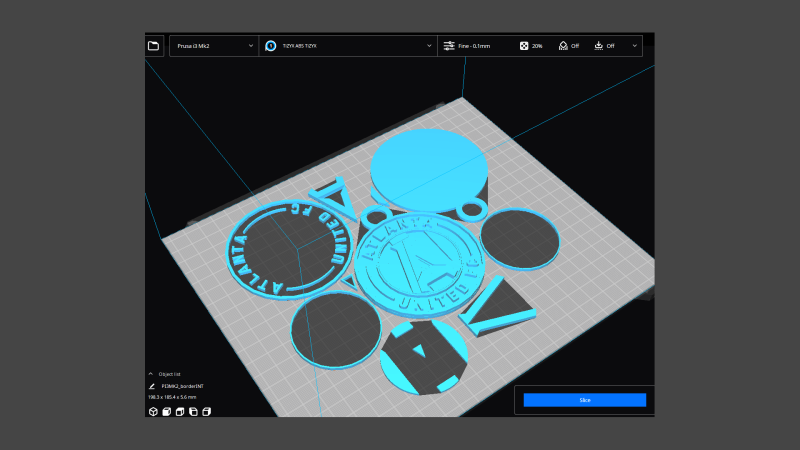Open the Prusa i3 Mk2 printer dropdown
The height and width of the screenshot is (450, 800).
[213, 46]
